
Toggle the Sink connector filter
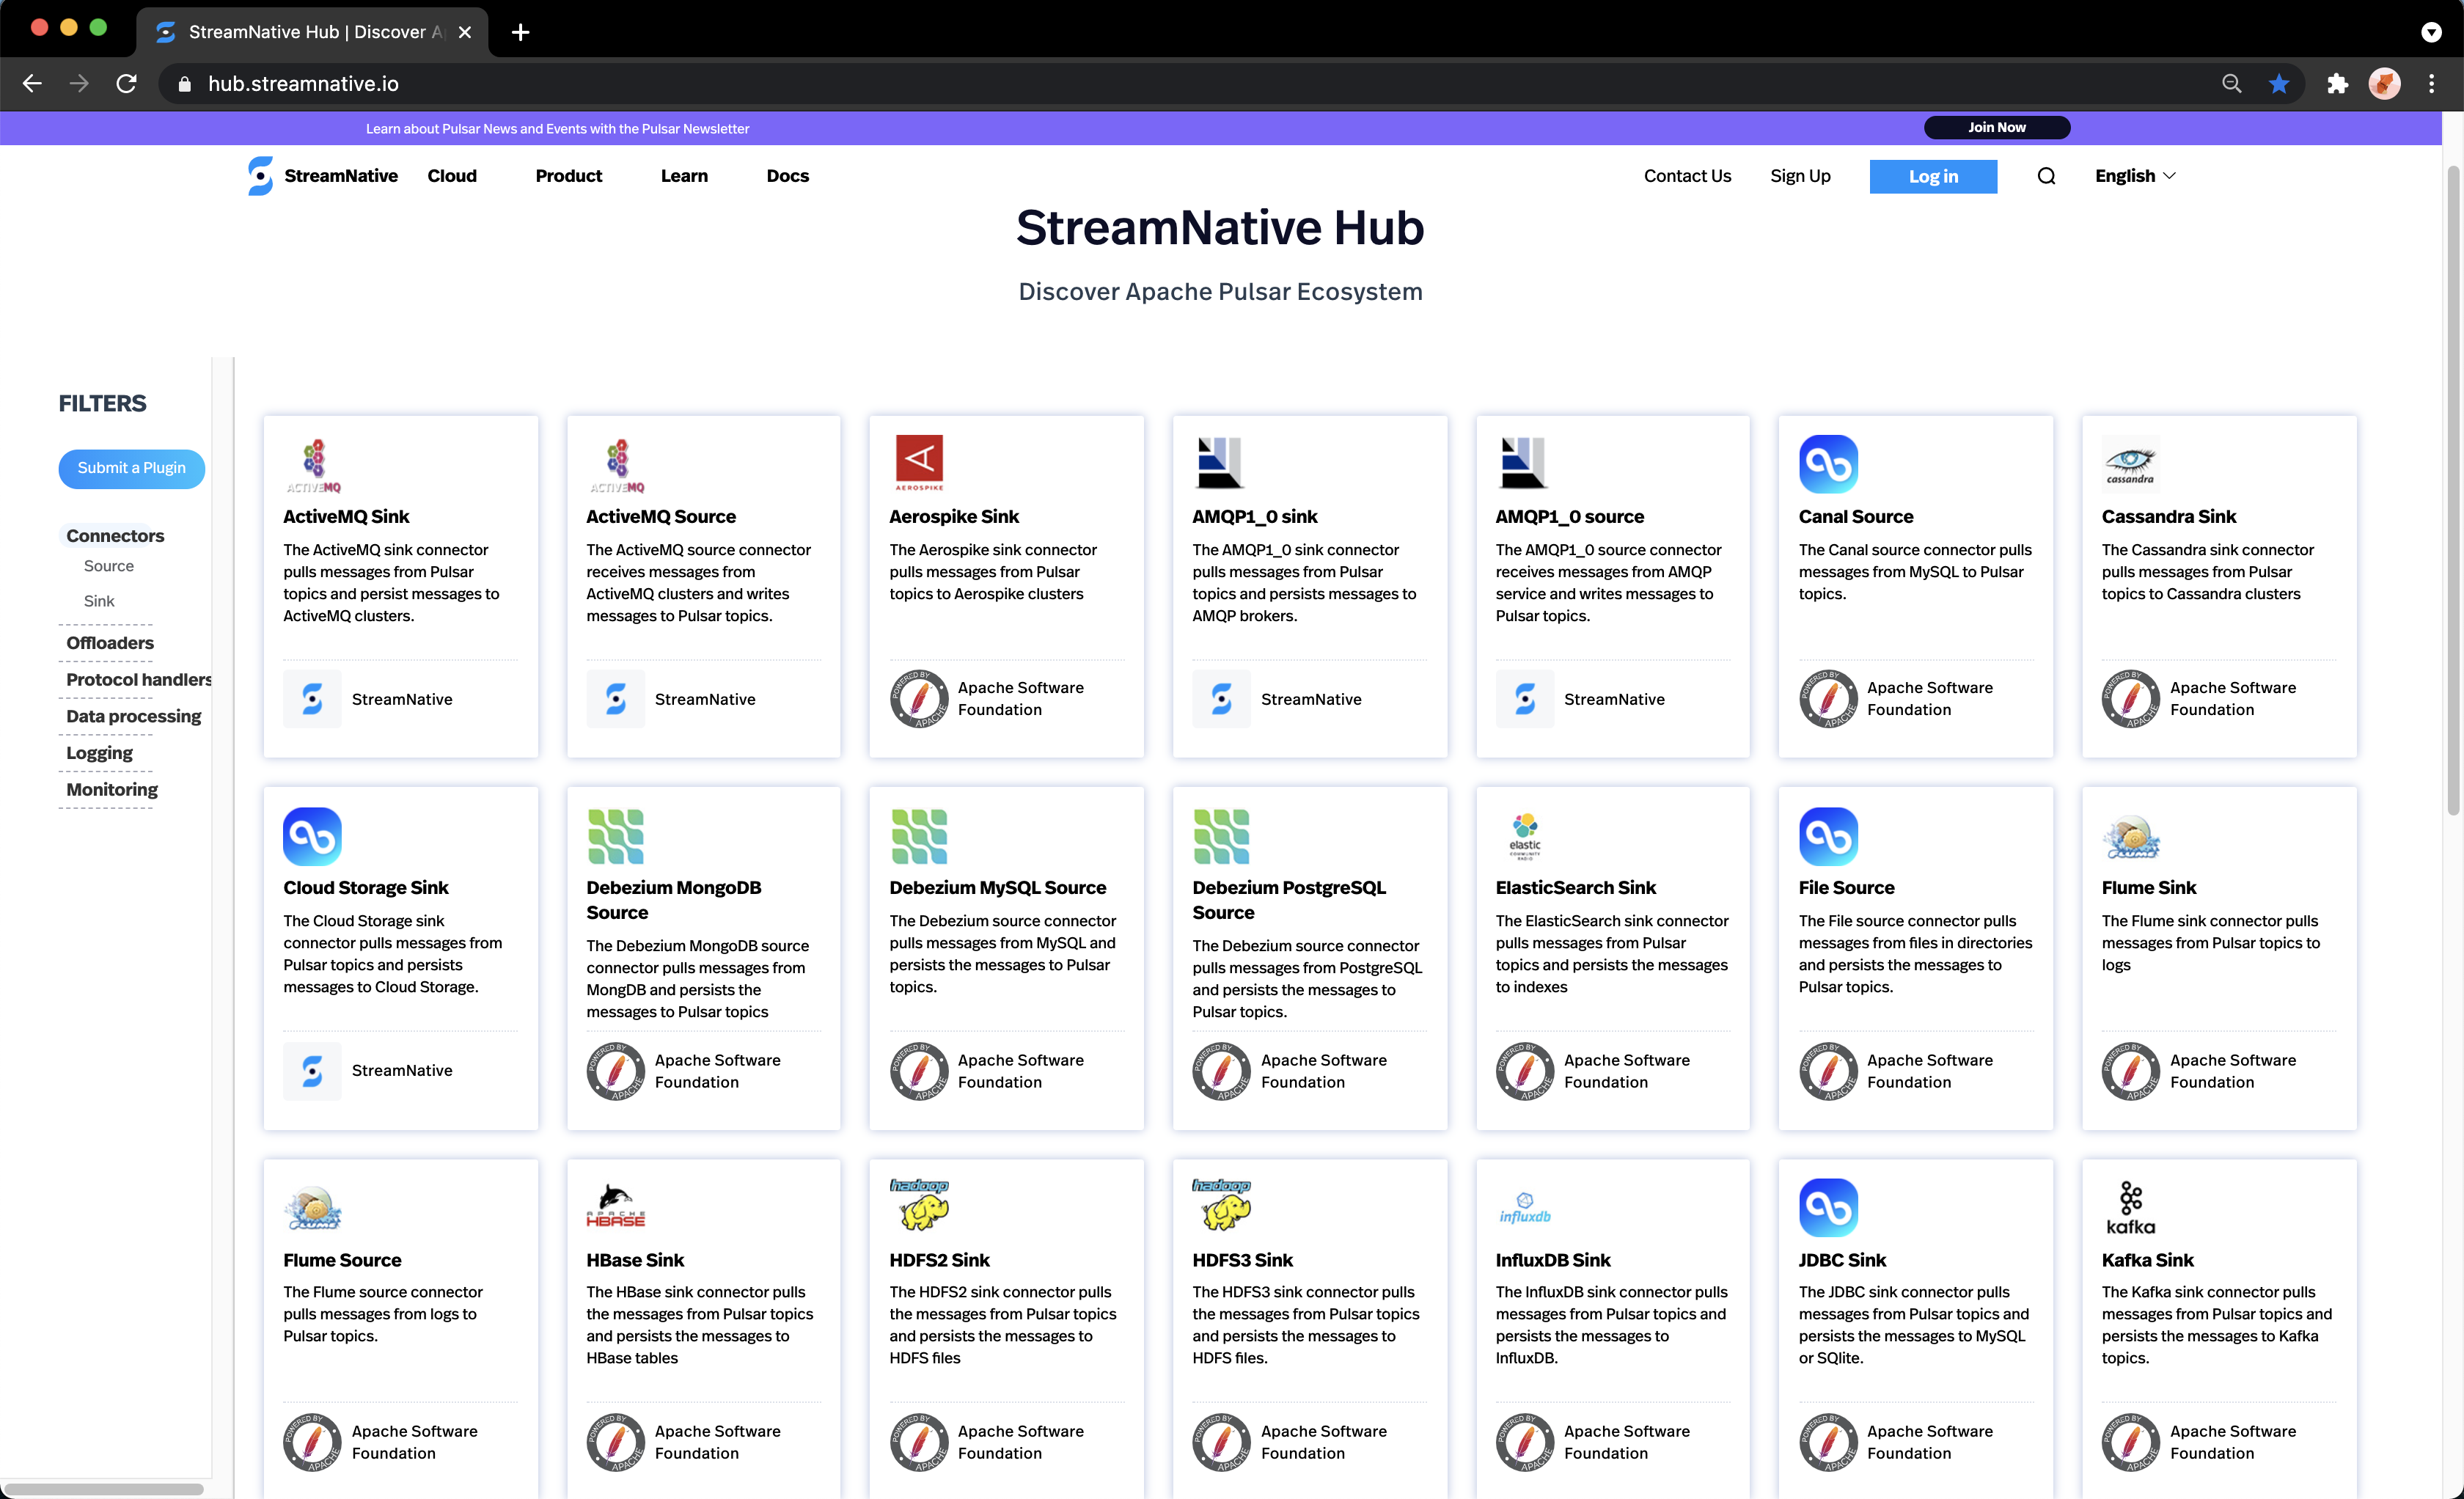coord(98,601)
